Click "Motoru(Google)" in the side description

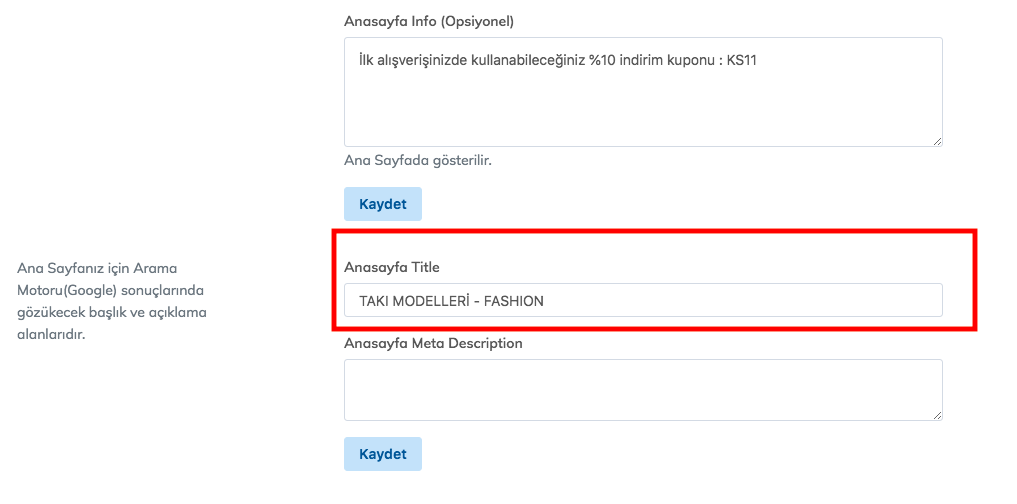64,290
